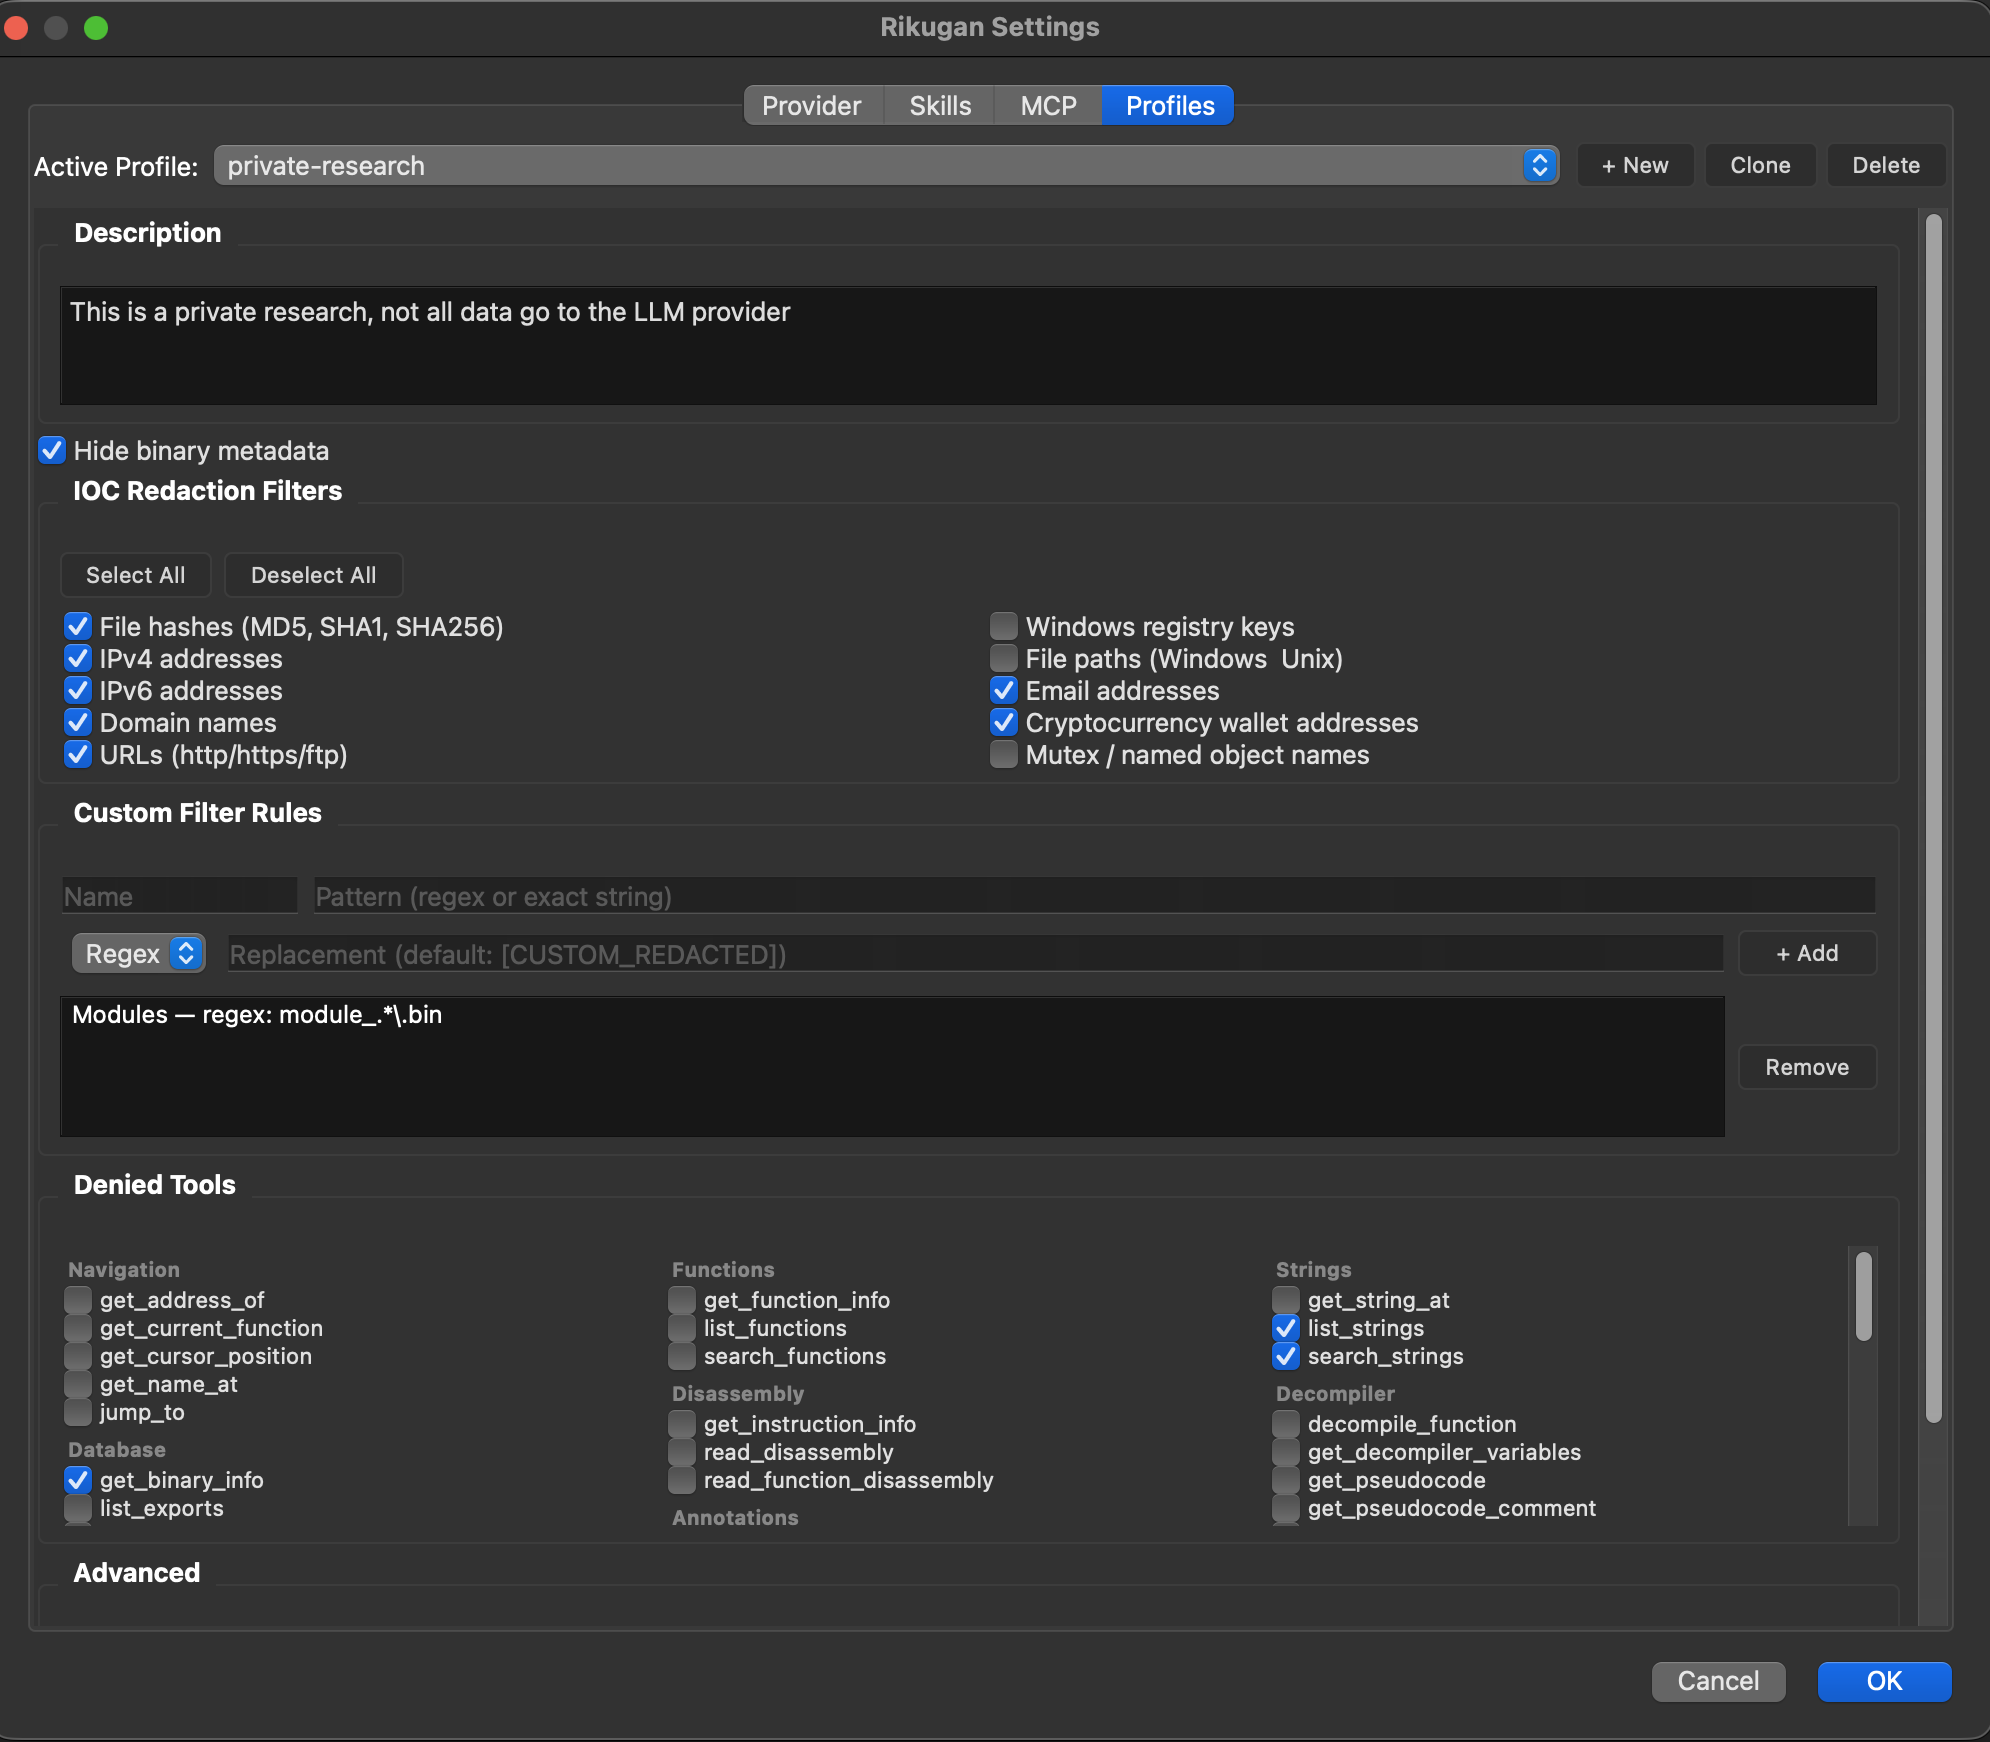The image size is (1990, 1742).
Task: Uncheck the Email addresses filter
Action: pos(1003,690)
